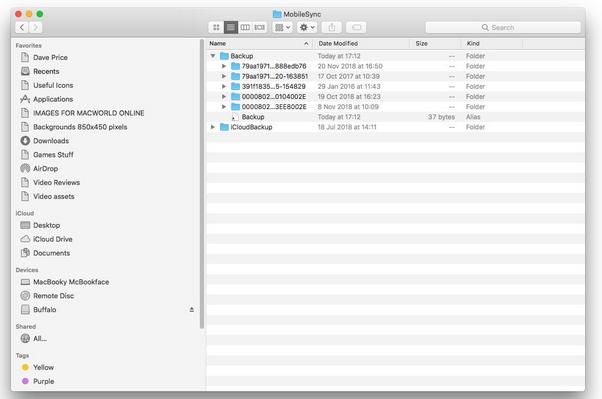Sort by Date Modified column header
The width and height of the screenshot is (602, 399).
point(362,43)
